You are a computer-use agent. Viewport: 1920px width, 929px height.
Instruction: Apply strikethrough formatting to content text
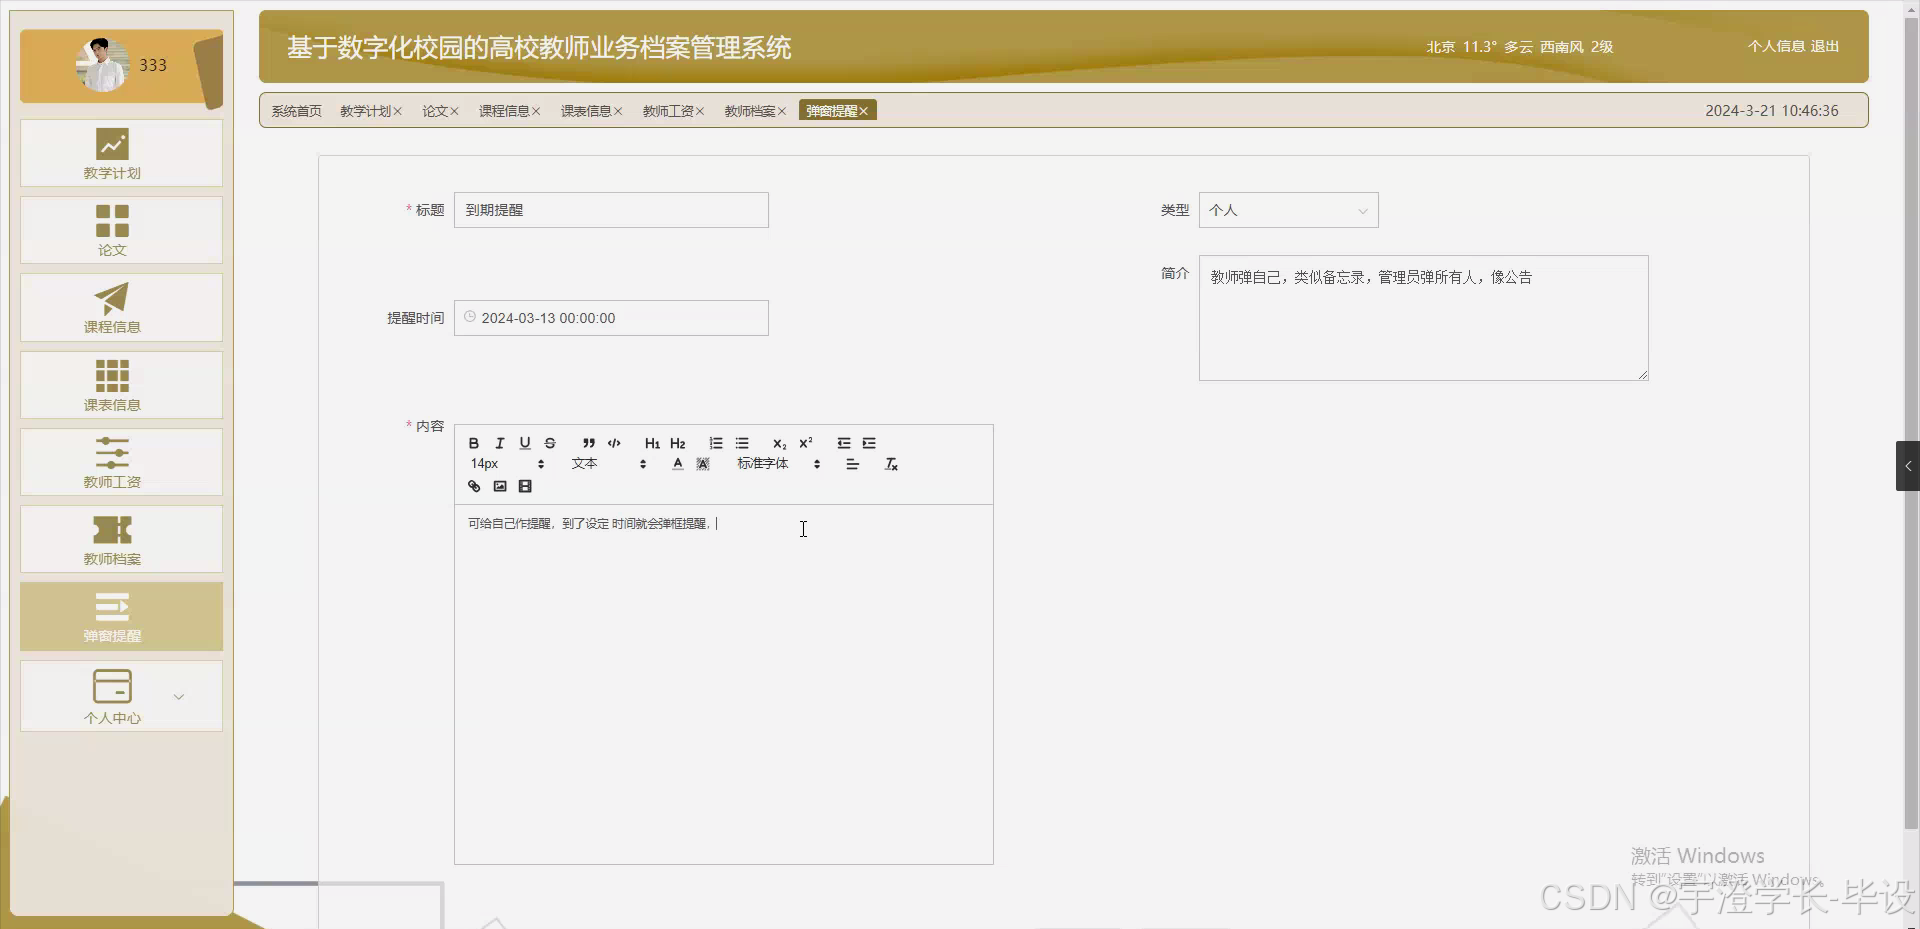point(550,443)
